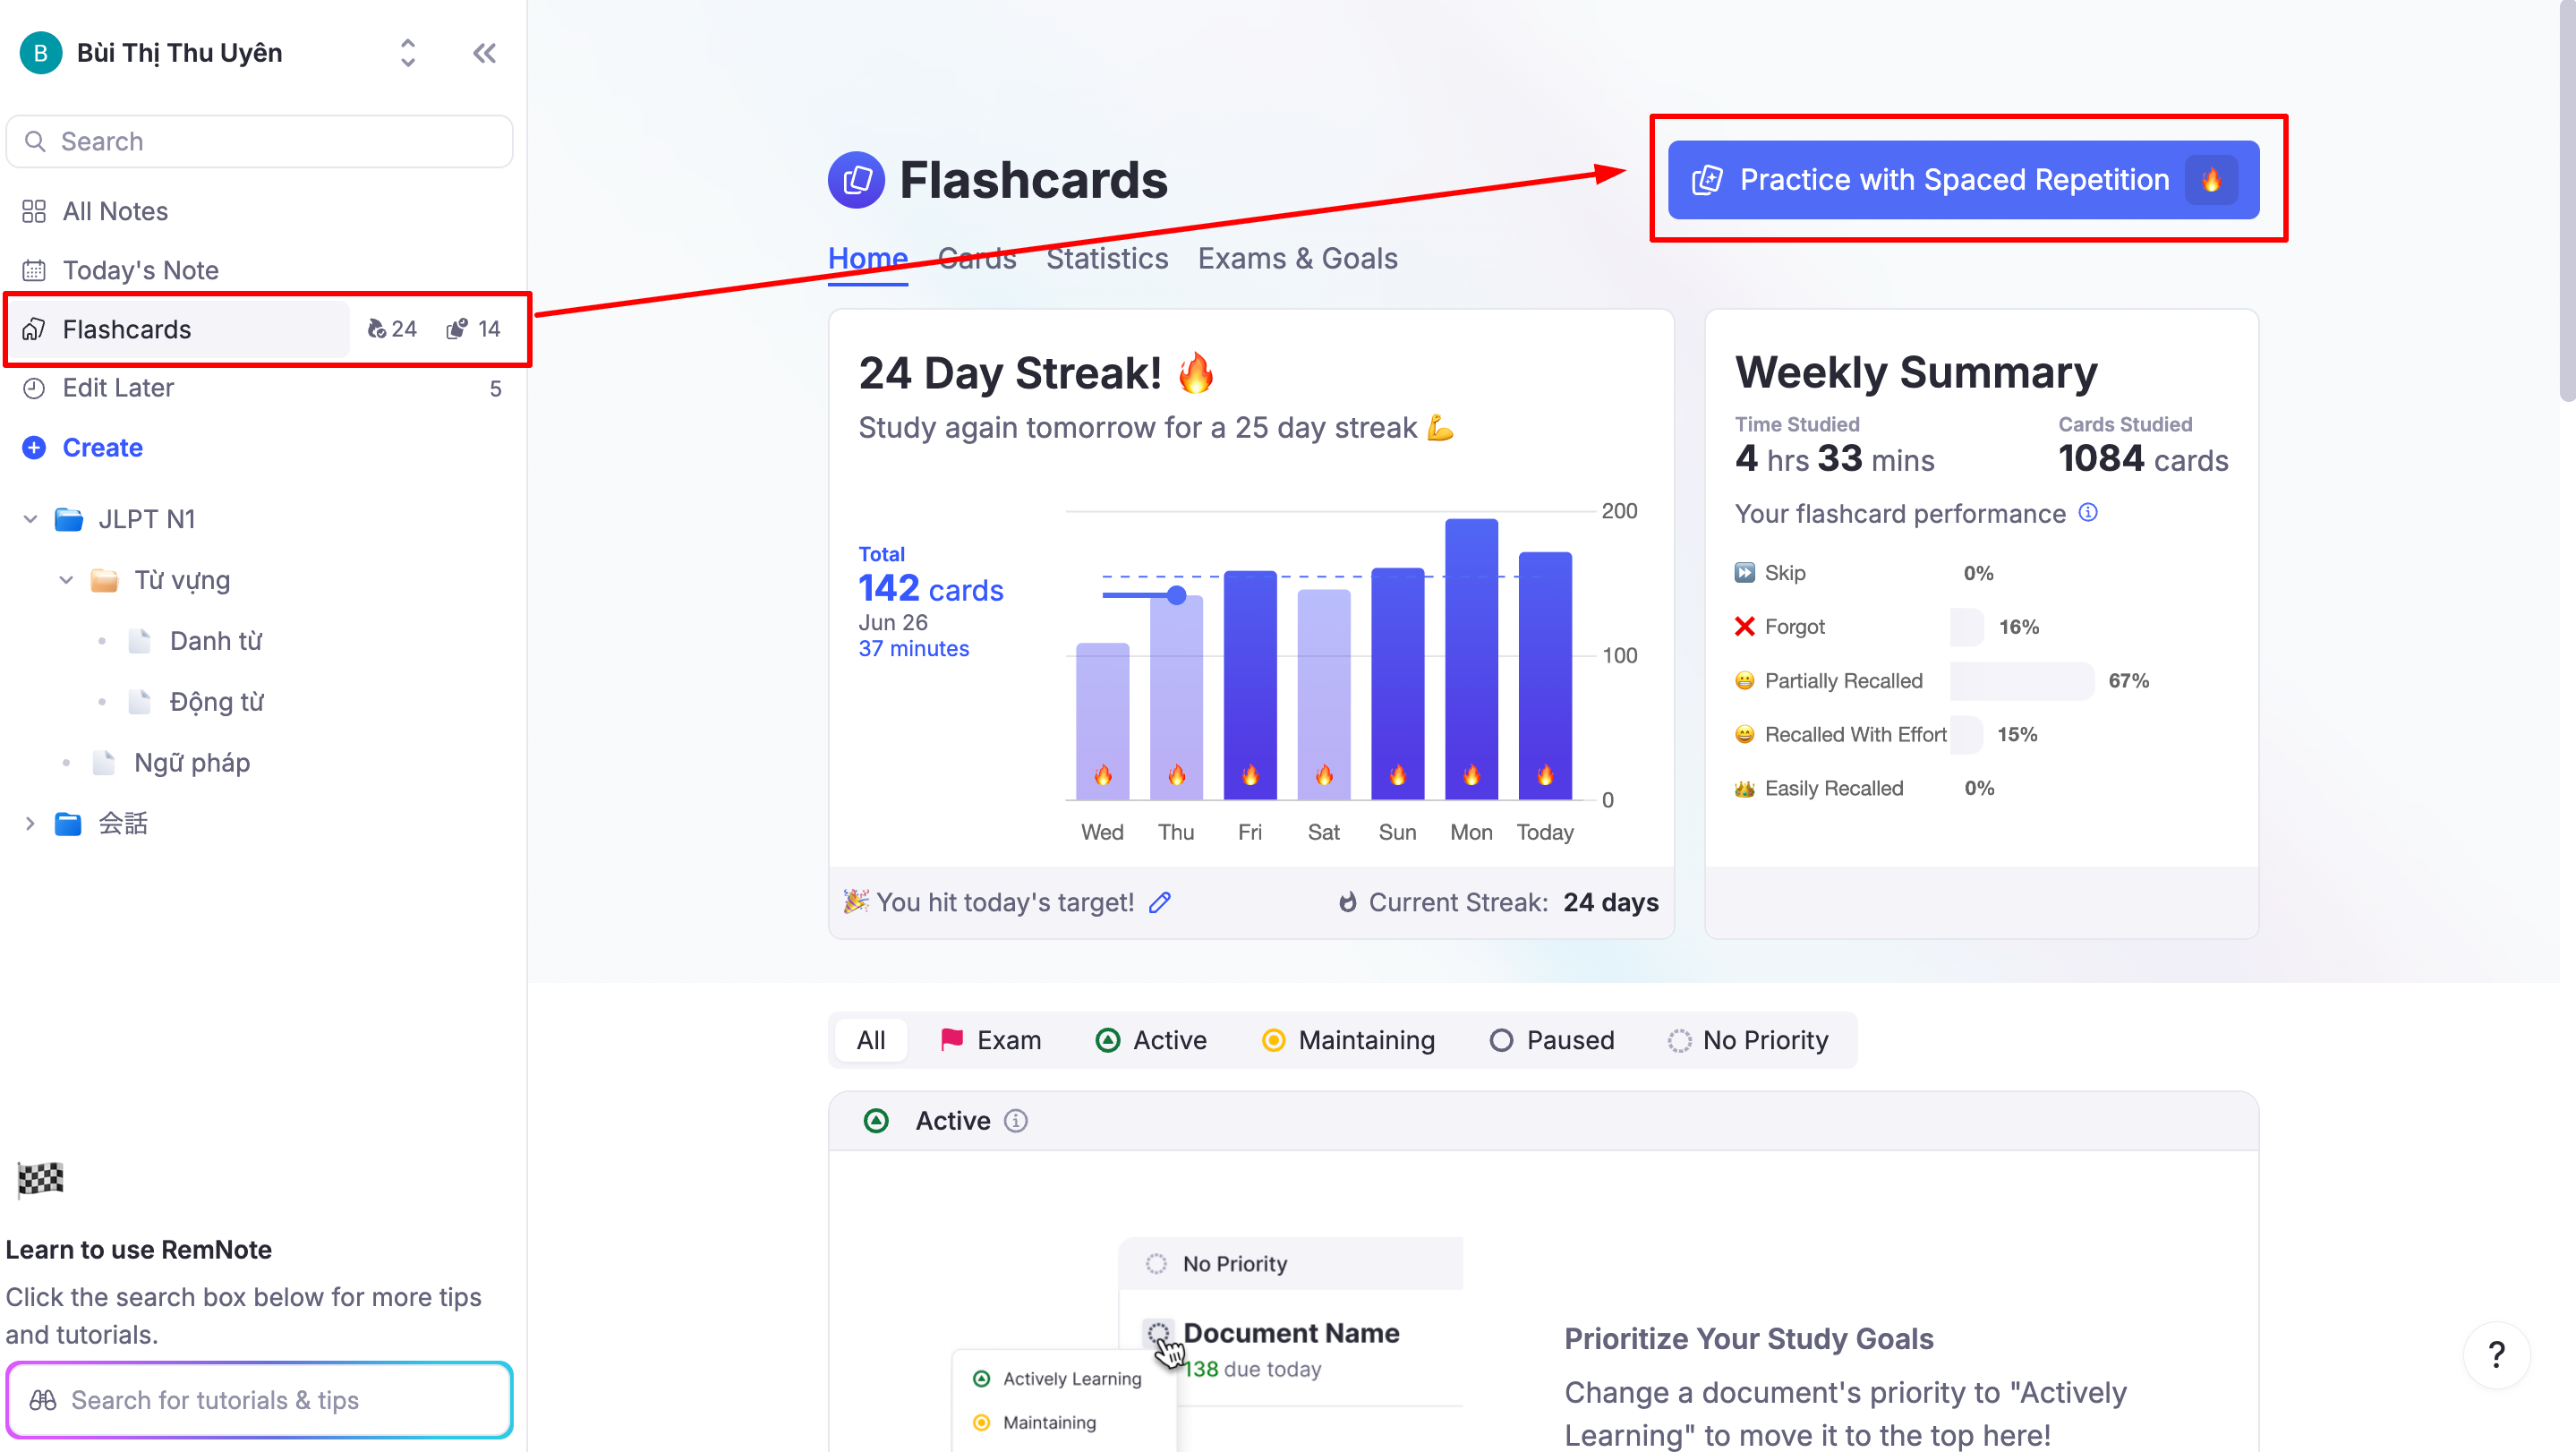Click the Sun bar in the chart
The height and width of the screenshot is (1452, 2576).
1397,684
